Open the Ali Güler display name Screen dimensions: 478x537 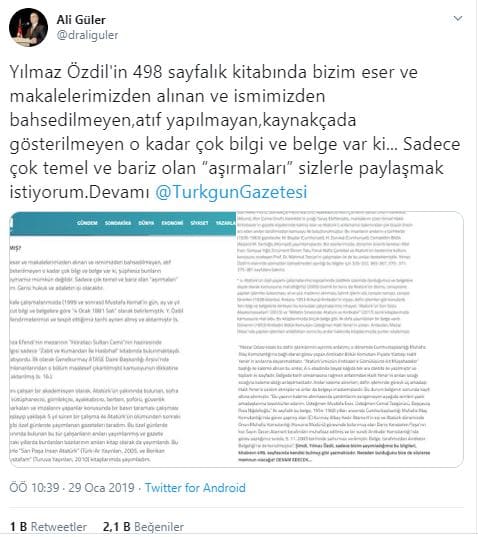pyautogui.click(x=81, y=20)
